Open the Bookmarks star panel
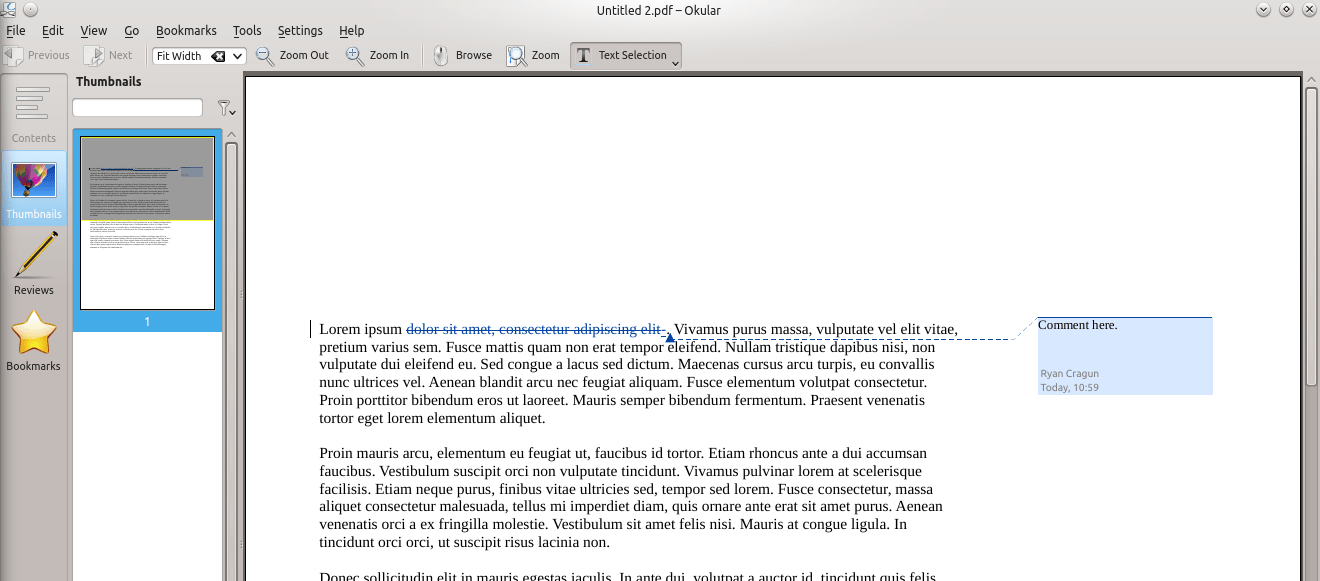Viewport: 1320px width, 581px height. (x=34, y=340)
